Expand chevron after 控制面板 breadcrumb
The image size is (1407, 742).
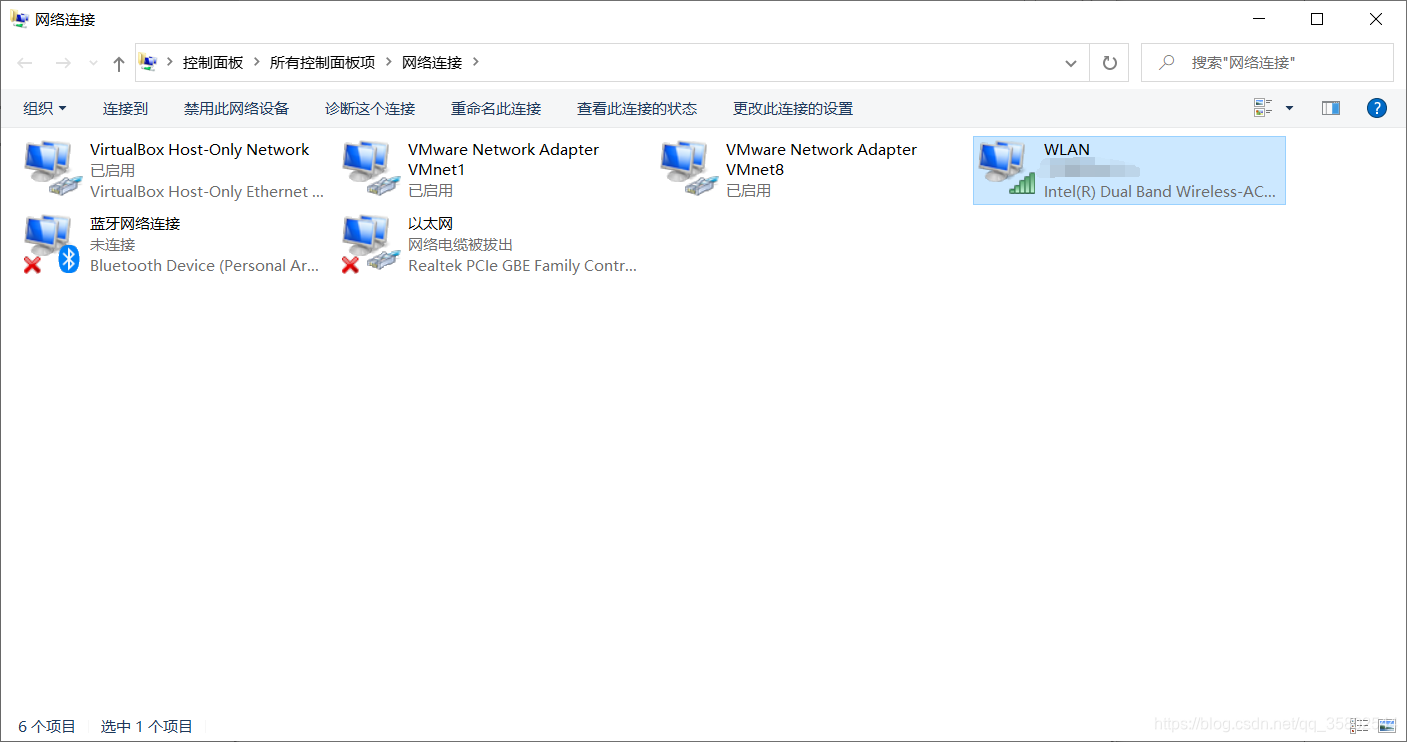pyautogui.click(x=257, y=62)
